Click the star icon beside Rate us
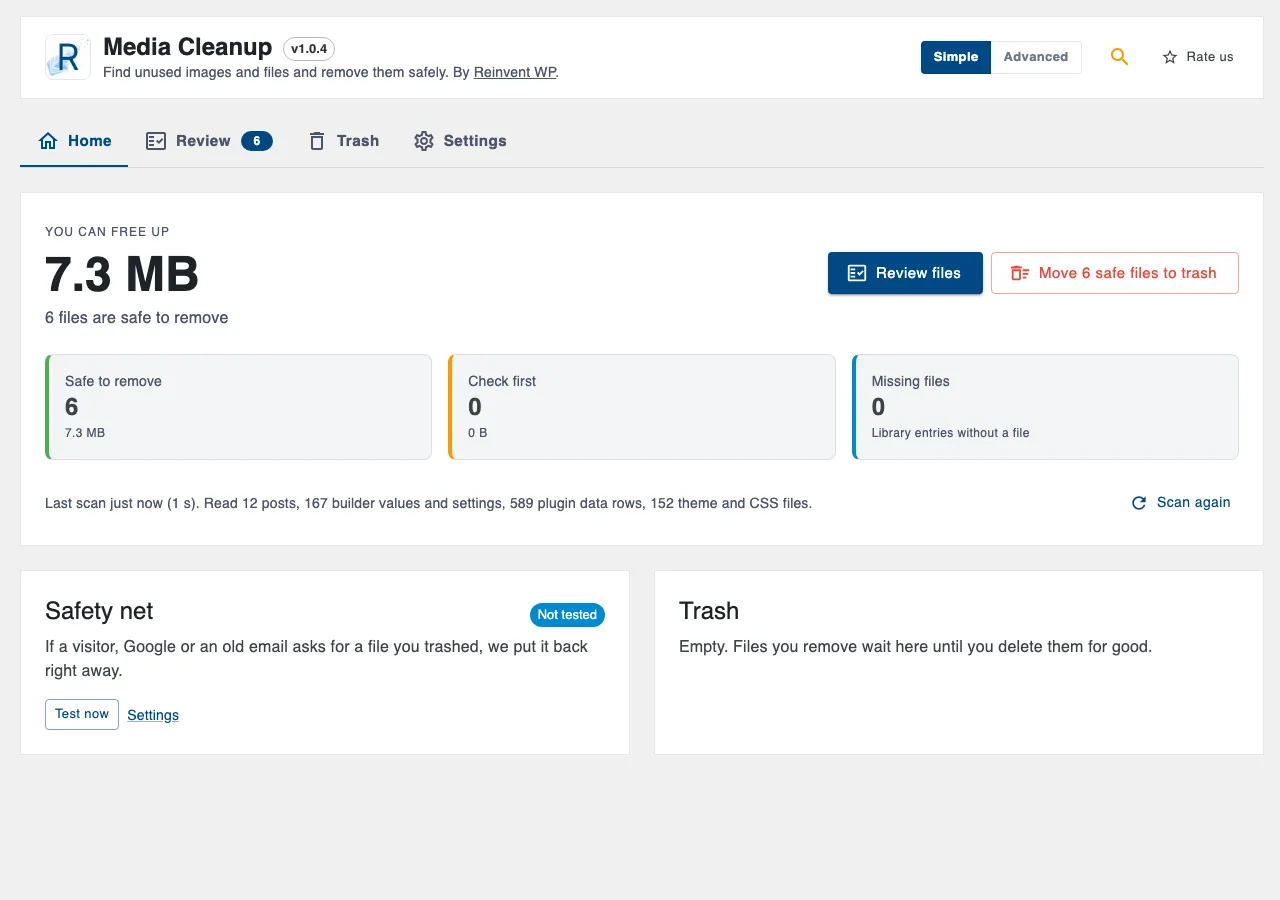 1170,57
